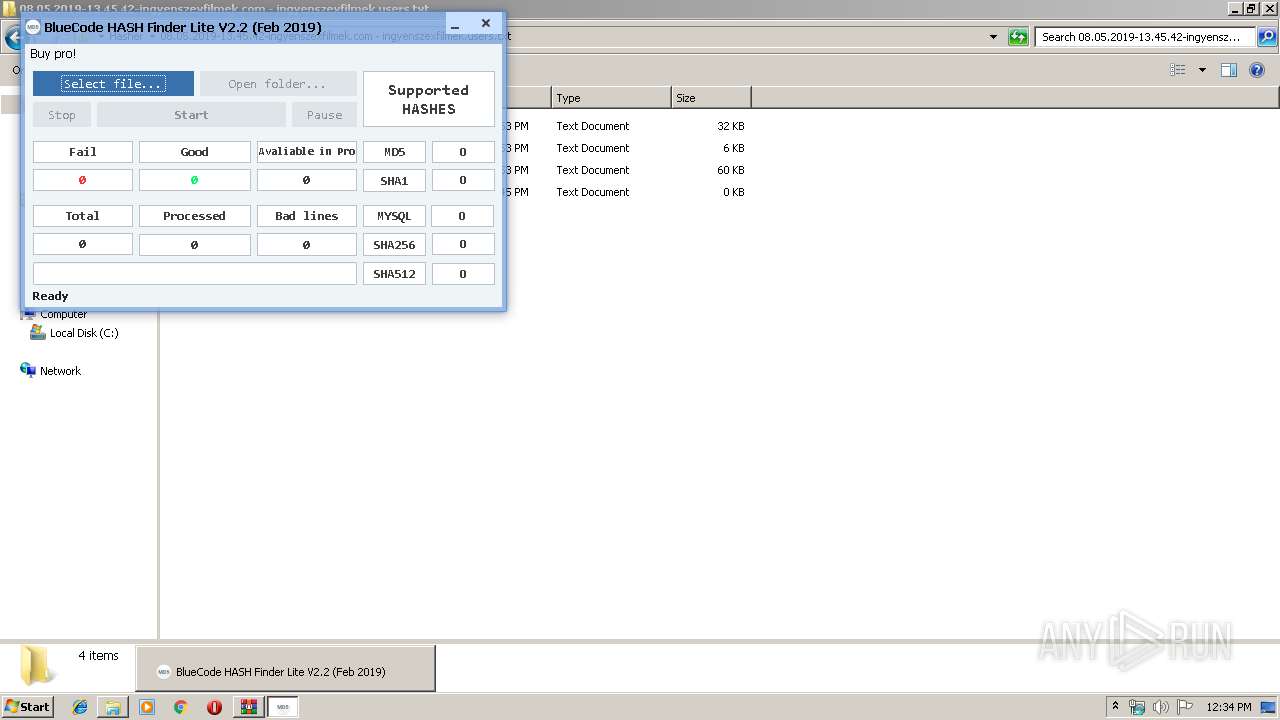Click the Fail counter label
Image resolution: width=1280 pixels, height=720 pixels.
(83, 152)
